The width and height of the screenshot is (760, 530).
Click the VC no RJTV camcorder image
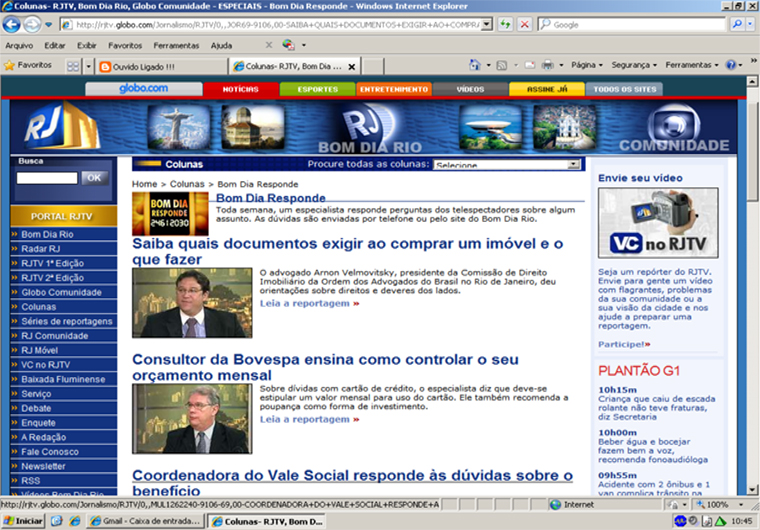[x=658, y=223]
